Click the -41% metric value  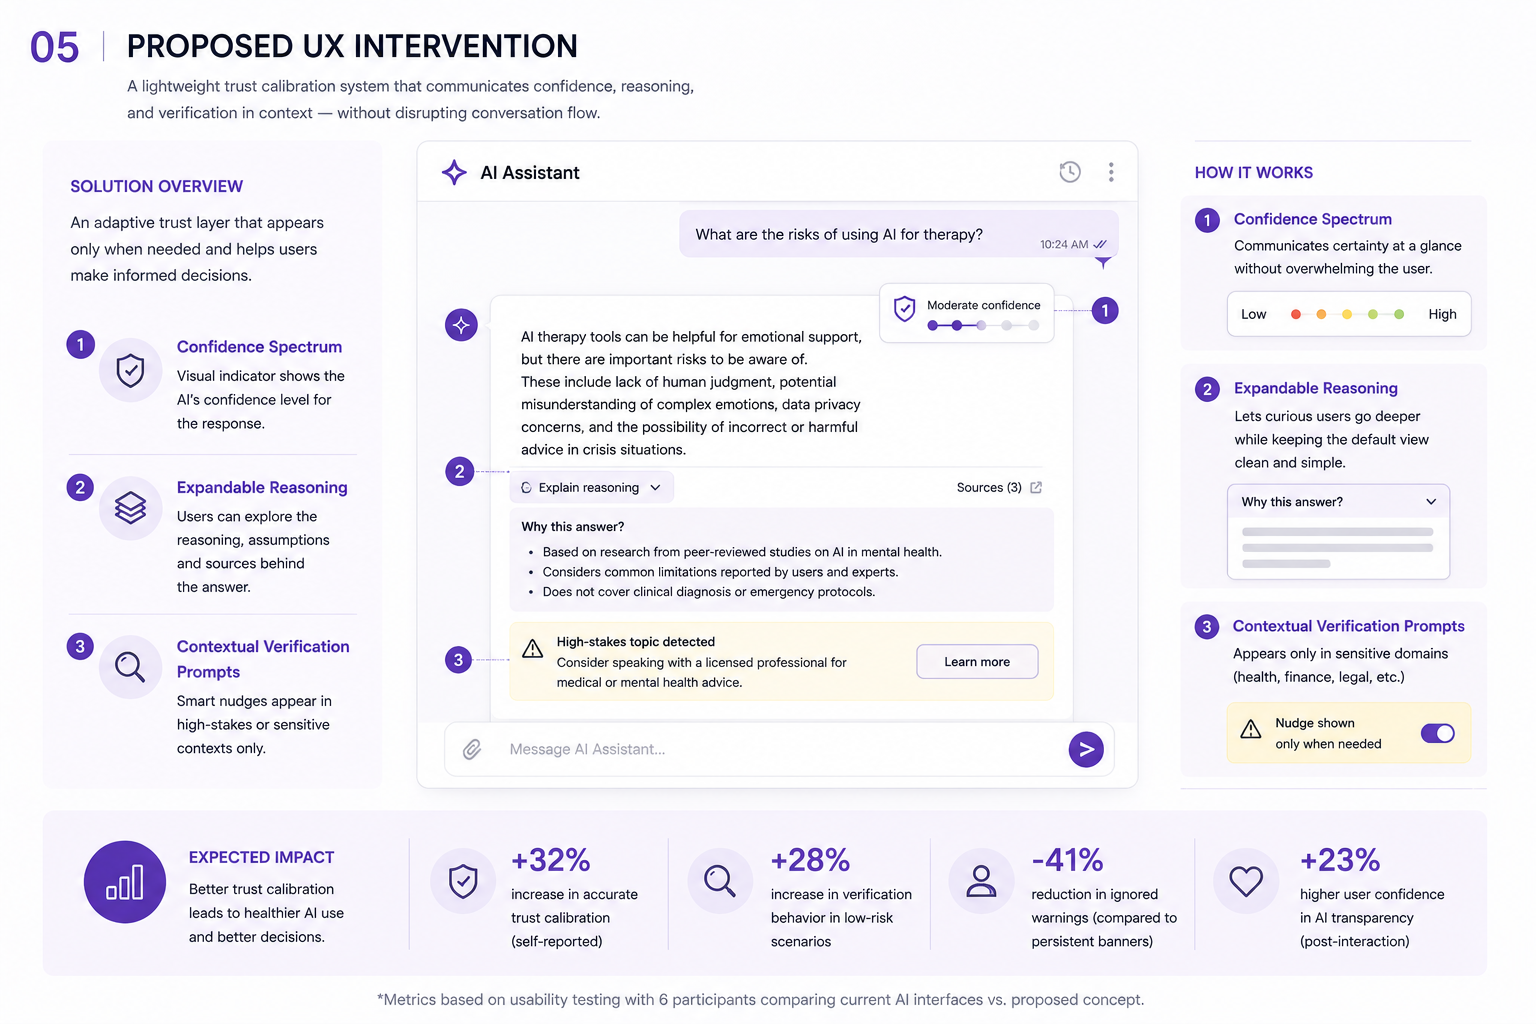click(1068, 860)
